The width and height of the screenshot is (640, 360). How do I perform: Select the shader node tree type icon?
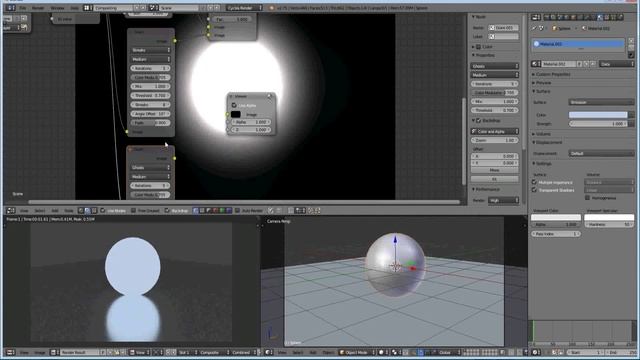pyautogui.click(x=81, y=211)
